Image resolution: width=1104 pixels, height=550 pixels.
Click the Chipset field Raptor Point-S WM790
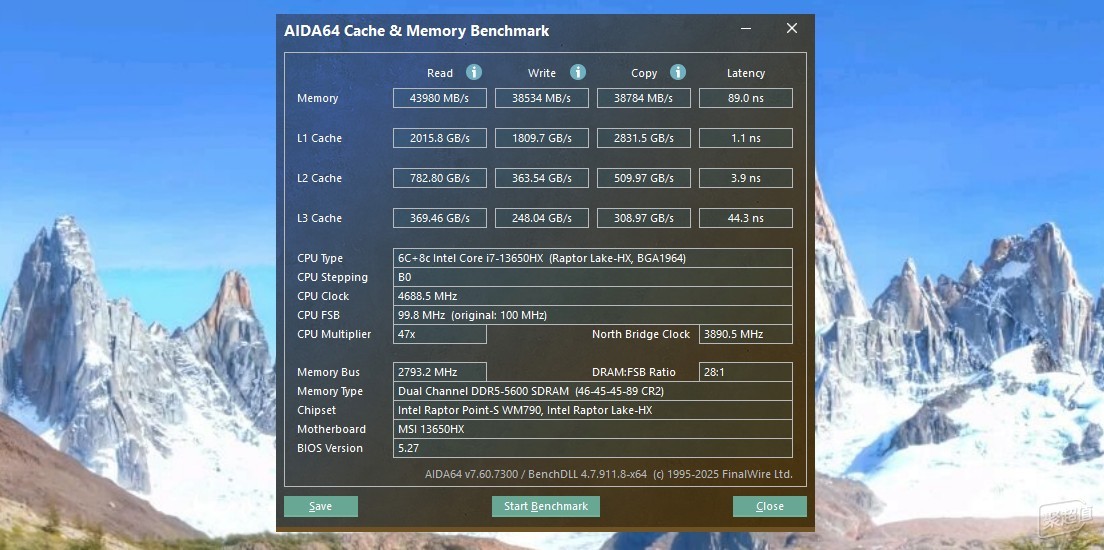coord(593,410)
